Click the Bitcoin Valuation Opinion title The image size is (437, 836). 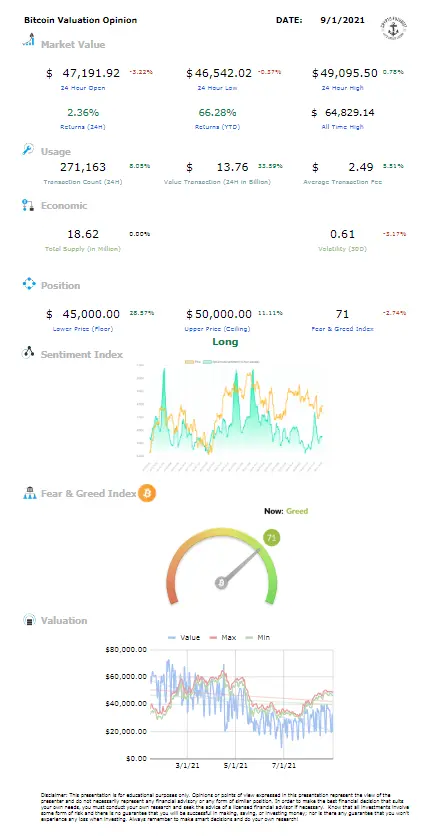tap(80, 20)
